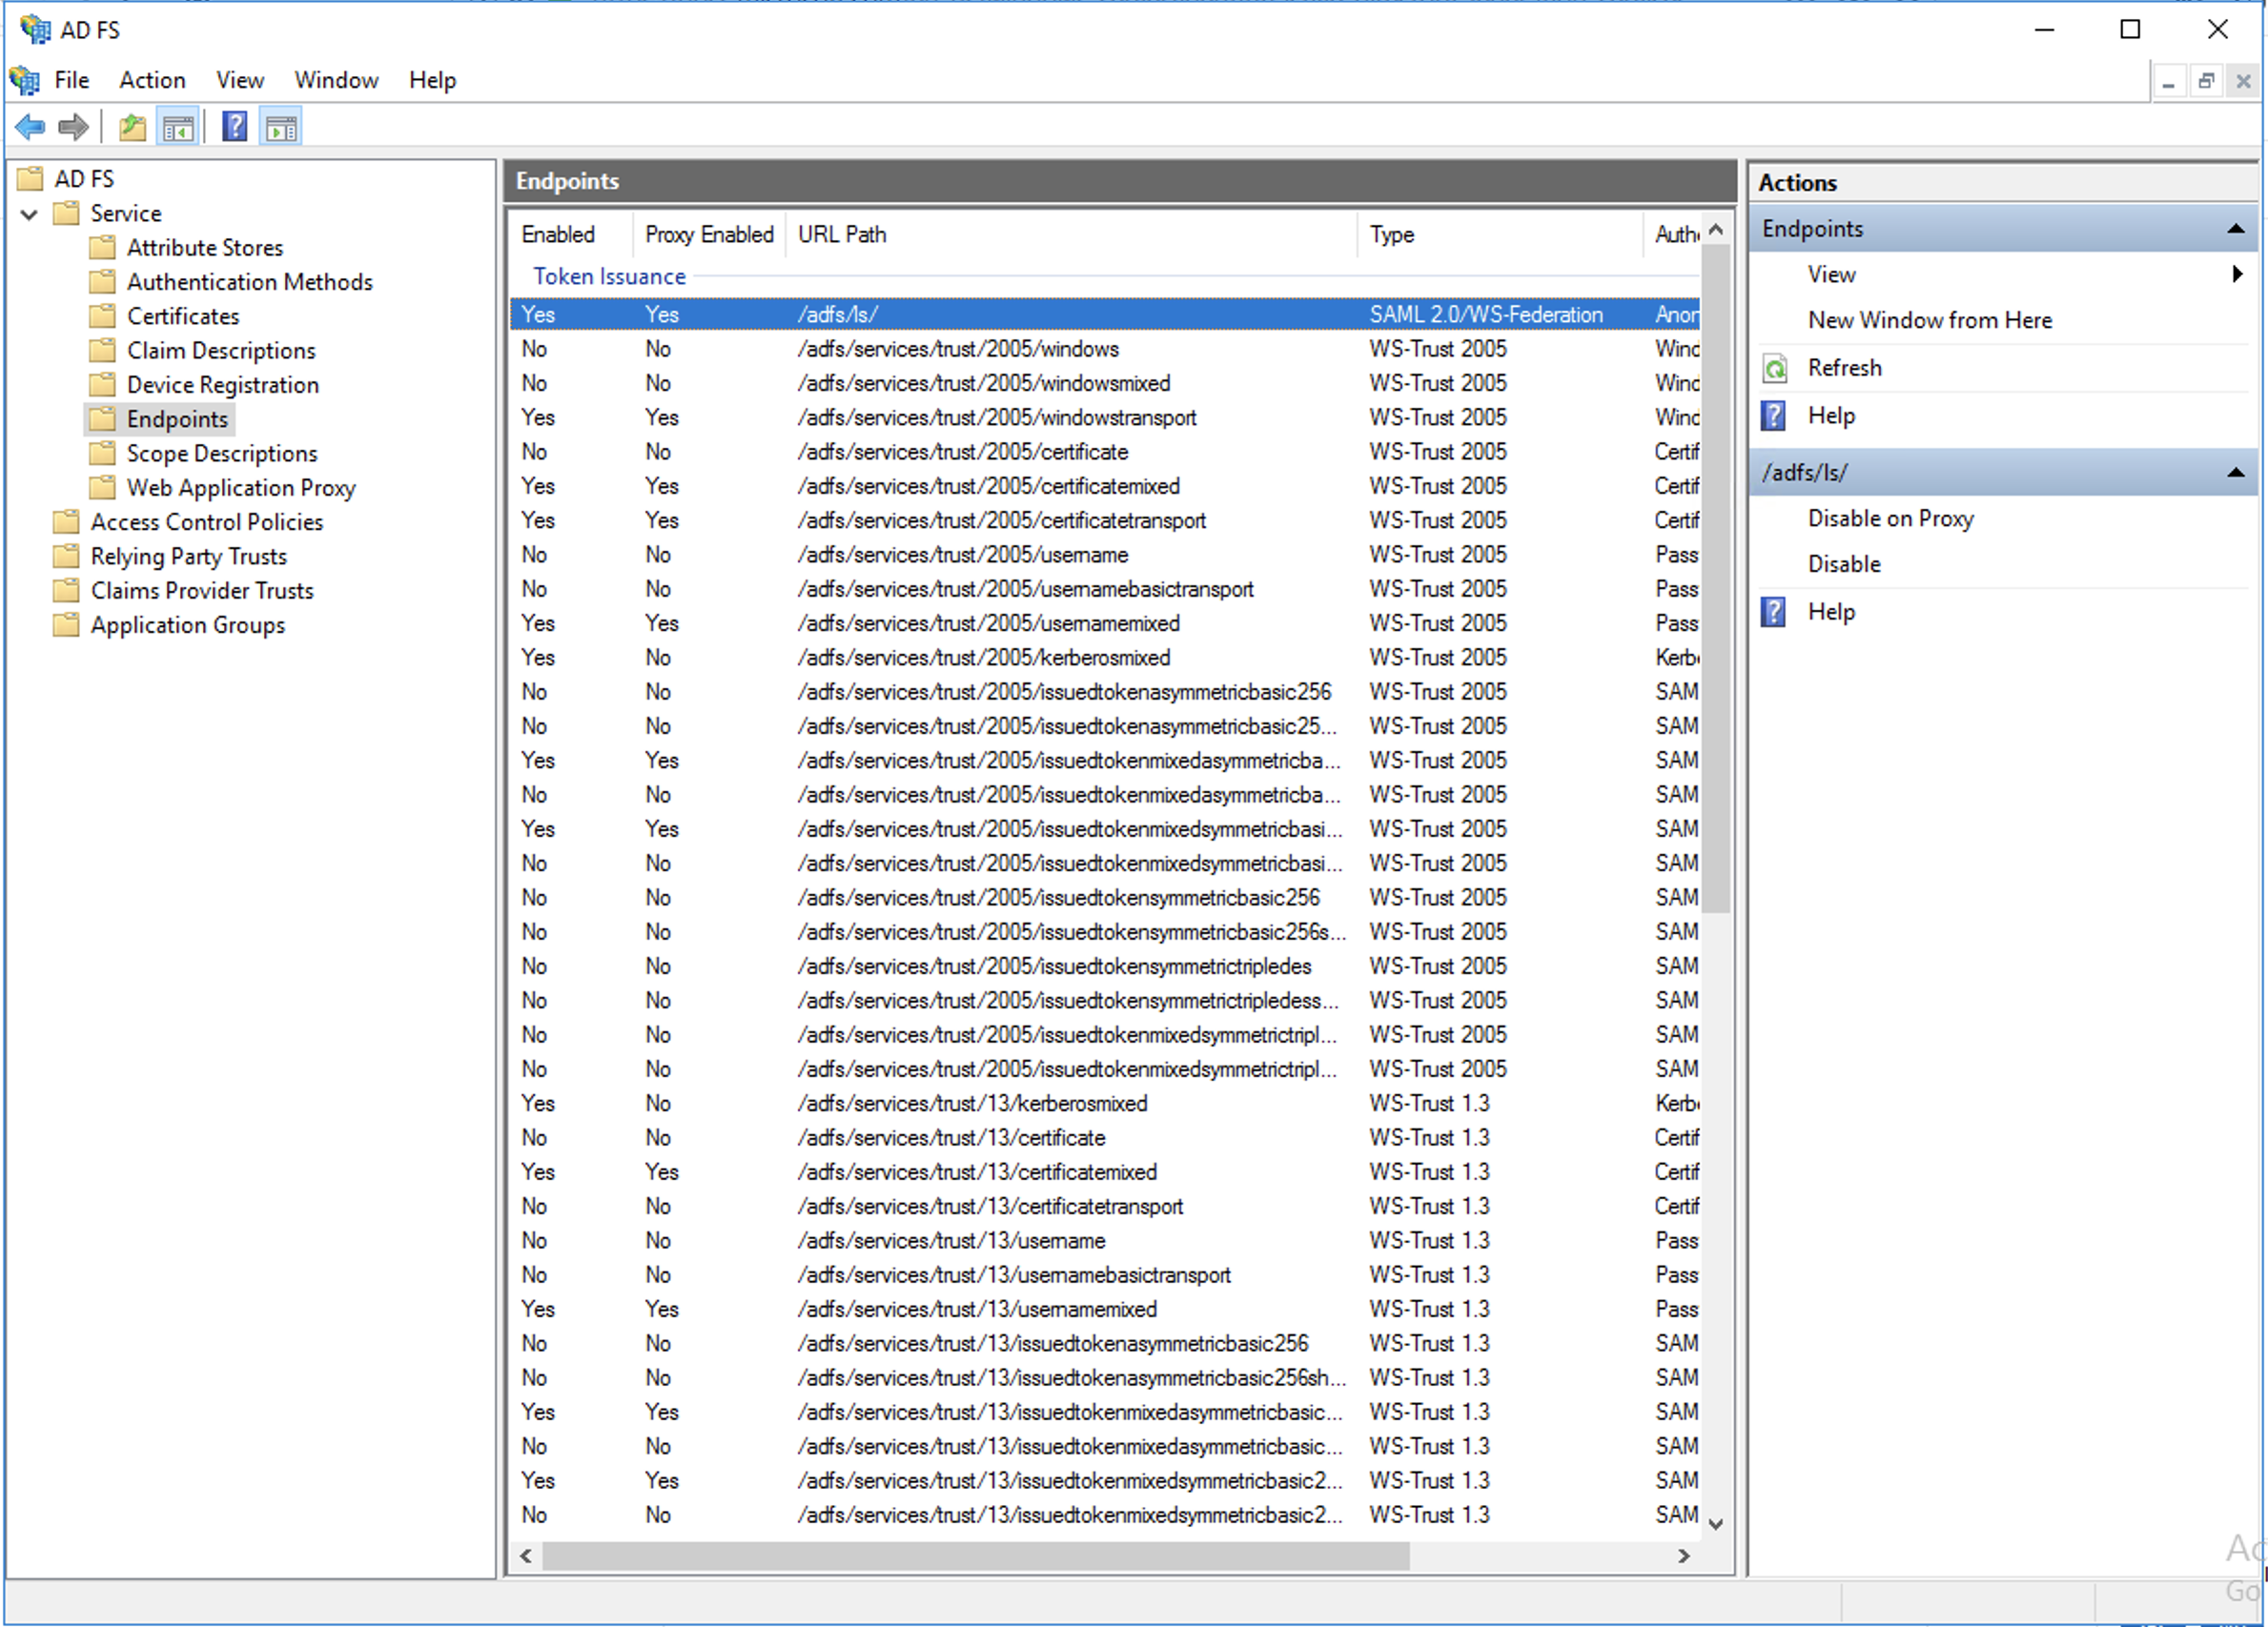
Task: Click the Certificates folder icon
Action: tap(102, 316)
